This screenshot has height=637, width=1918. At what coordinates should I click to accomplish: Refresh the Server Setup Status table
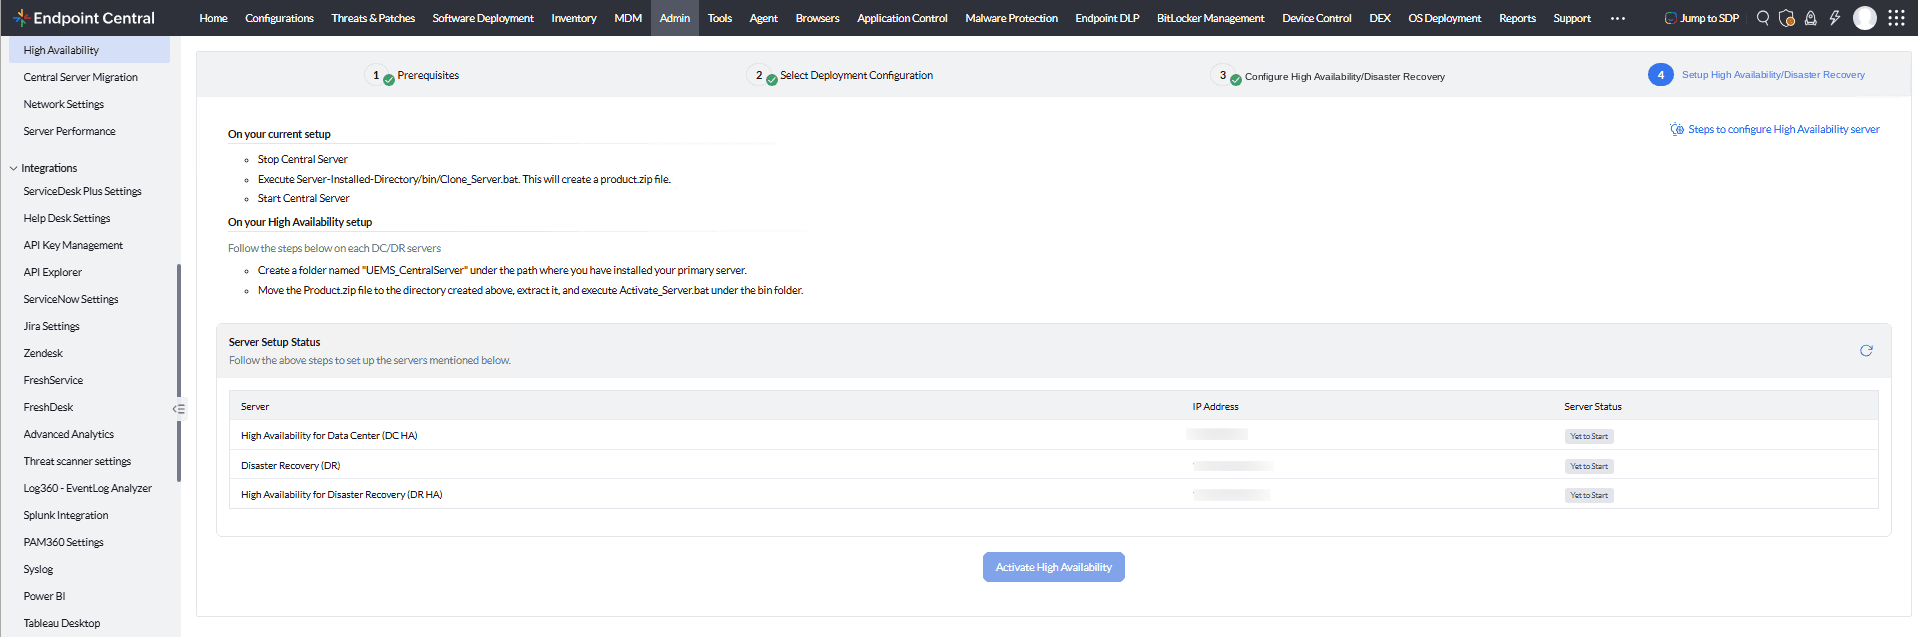click(1866, 351)
